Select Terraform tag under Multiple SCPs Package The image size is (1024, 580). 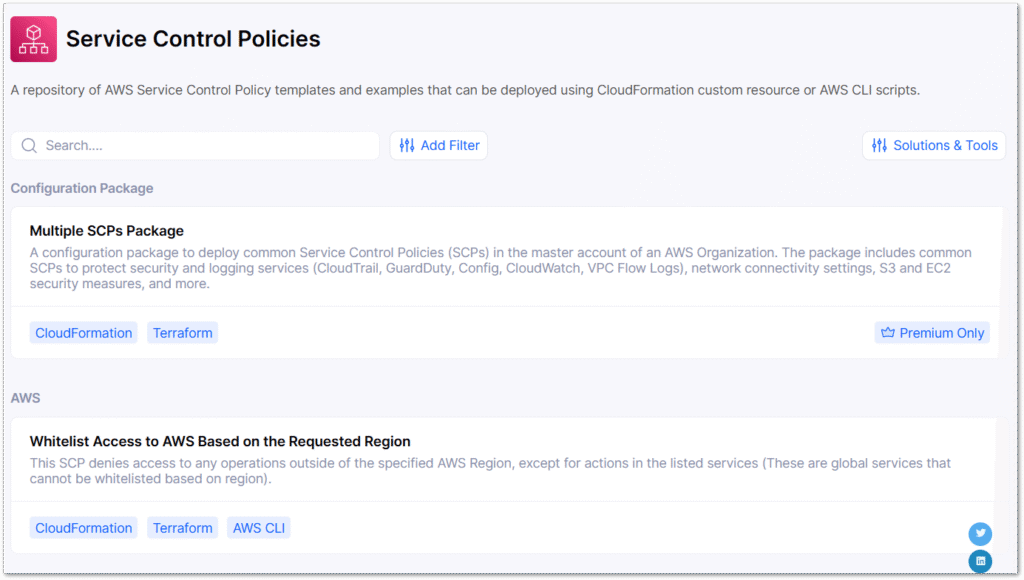pyautogui.click(x=183, y=333)
